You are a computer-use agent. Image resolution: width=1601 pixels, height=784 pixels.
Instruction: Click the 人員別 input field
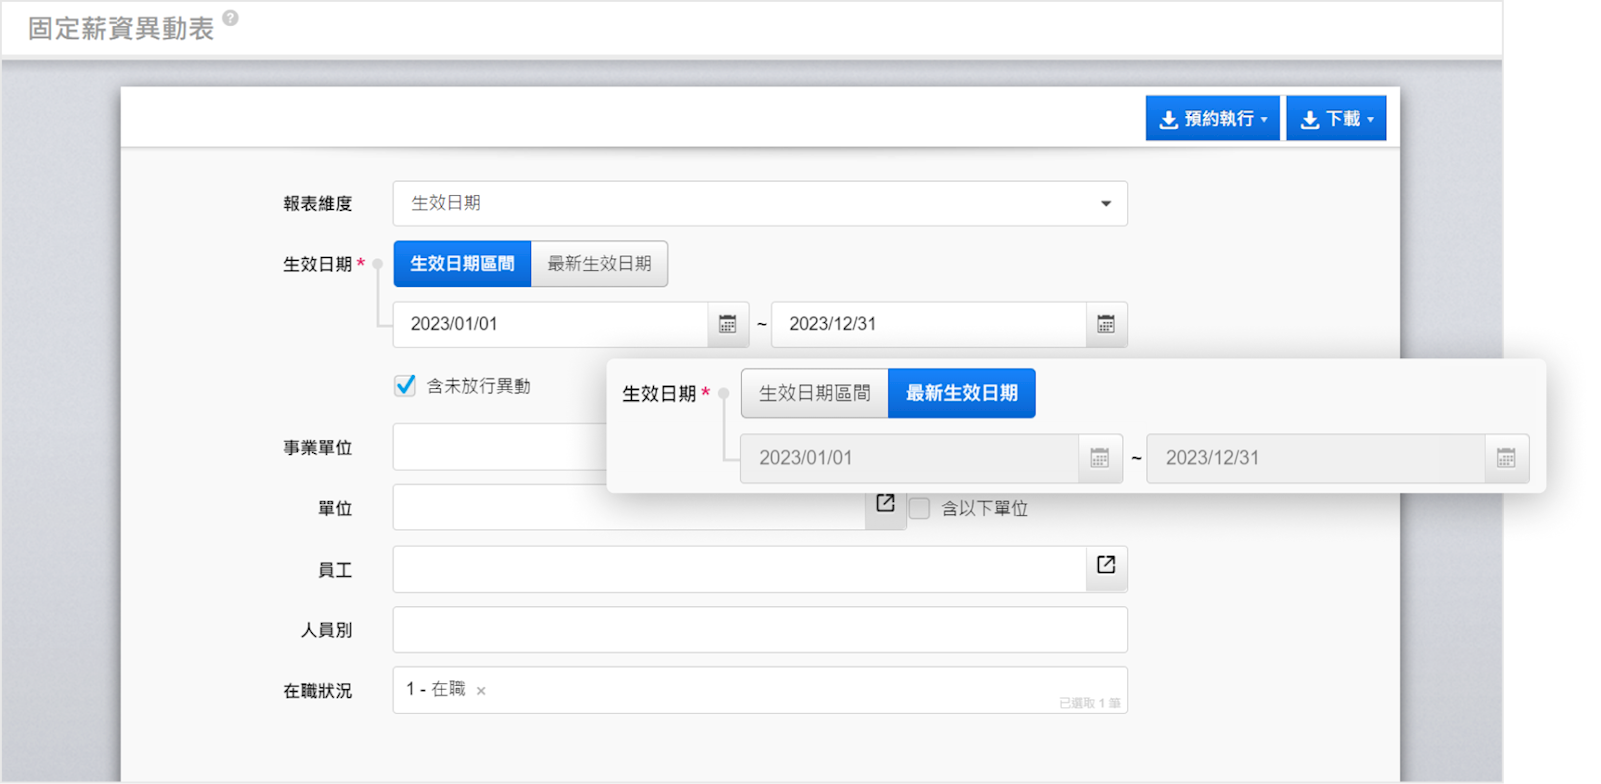click(x=760, y=630)
